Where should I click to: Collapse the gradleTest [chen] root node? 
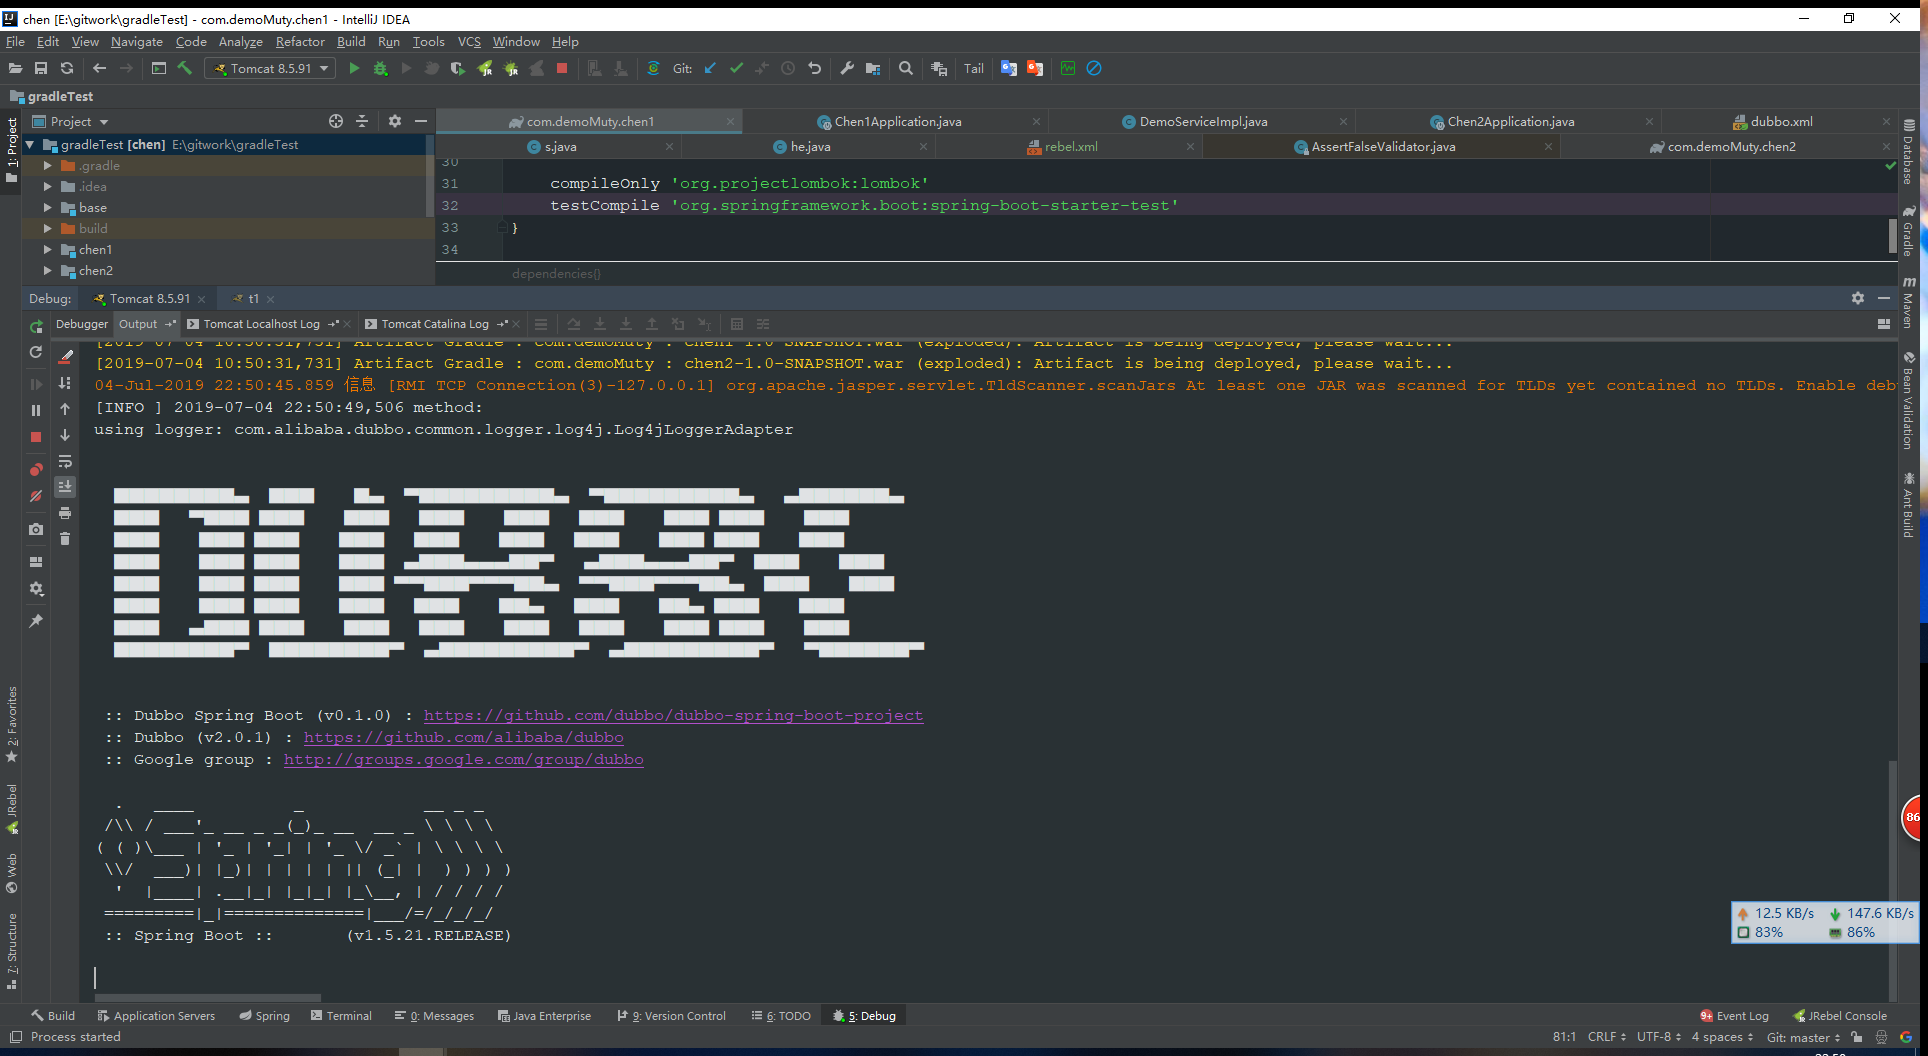coord(30,145)
